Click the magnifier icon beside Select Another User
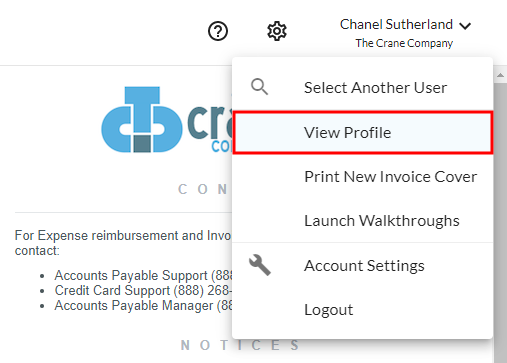Viewport: 507px width, 363px height. pos(259,87)
